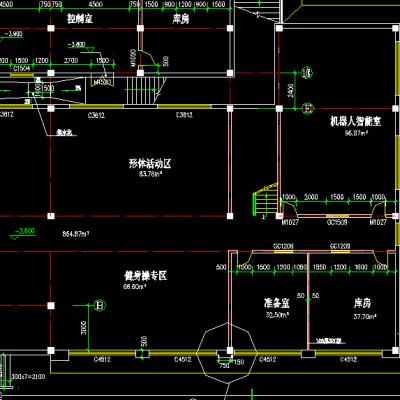Click the 854.87m² area text
Image resolution: width=400 pixels, height=400 pixels.
76,234
